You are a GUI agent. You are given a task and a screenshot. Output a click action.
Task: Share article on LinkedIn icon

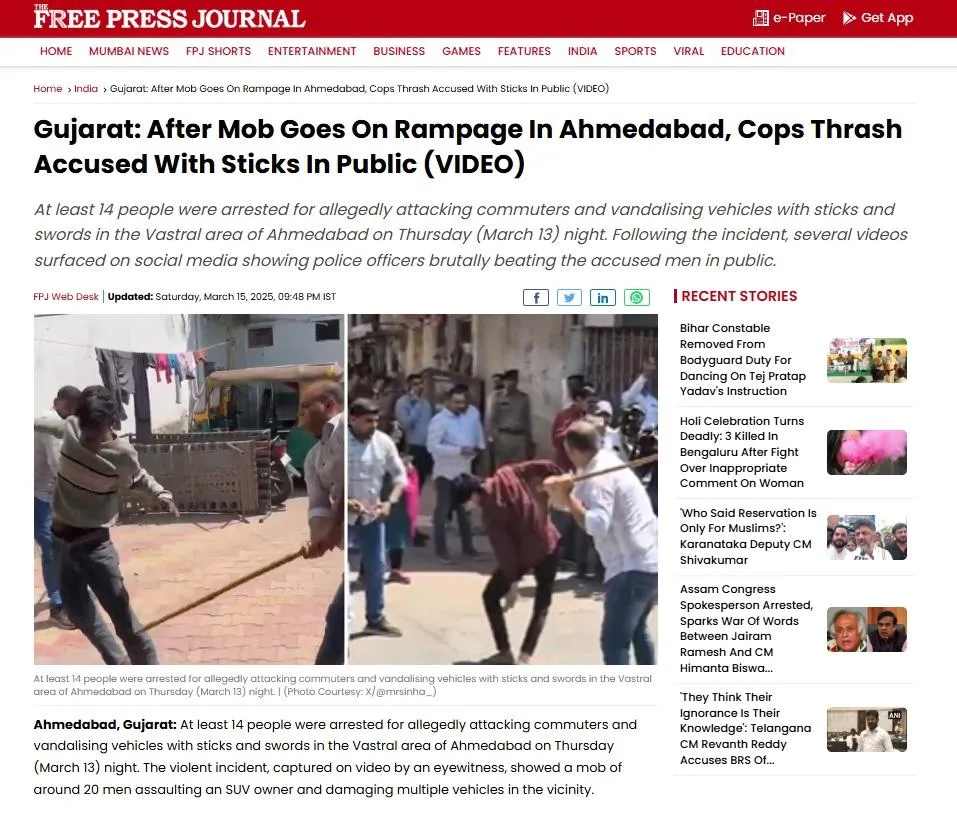pos(602,297)
